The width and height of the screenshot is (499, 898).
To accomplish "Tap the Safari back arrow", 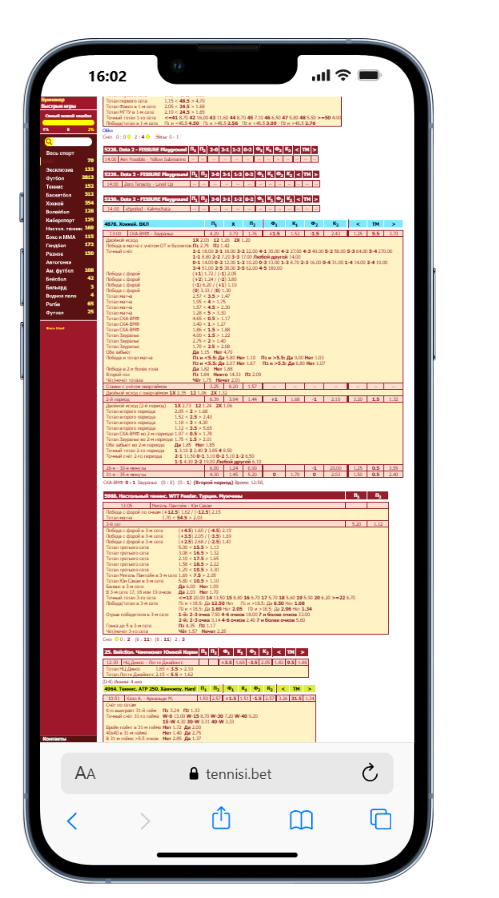I will click(72, 821).
